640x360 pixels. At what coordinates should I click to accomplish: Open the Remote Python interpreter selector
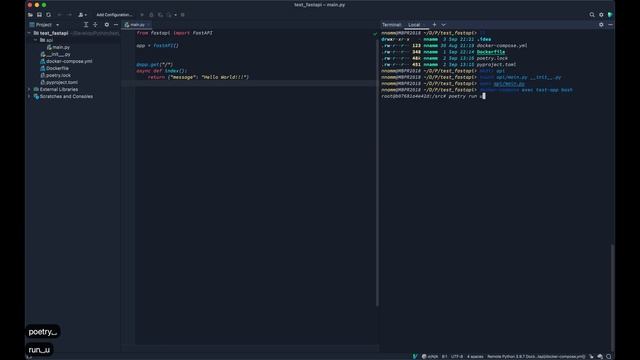(x=536, y=356)
